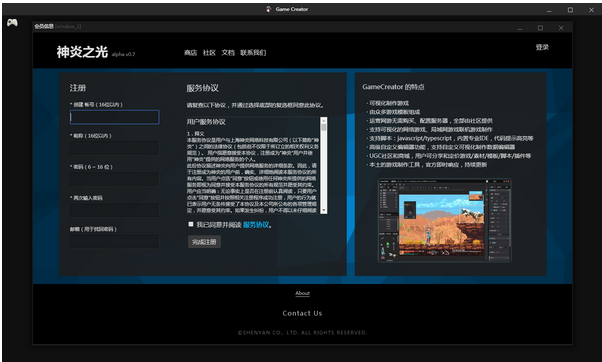The height and width of the screenshot is (362, 602).
Task: Click the 用户服务协议 heading in agreement box
Action: (206, 122)
